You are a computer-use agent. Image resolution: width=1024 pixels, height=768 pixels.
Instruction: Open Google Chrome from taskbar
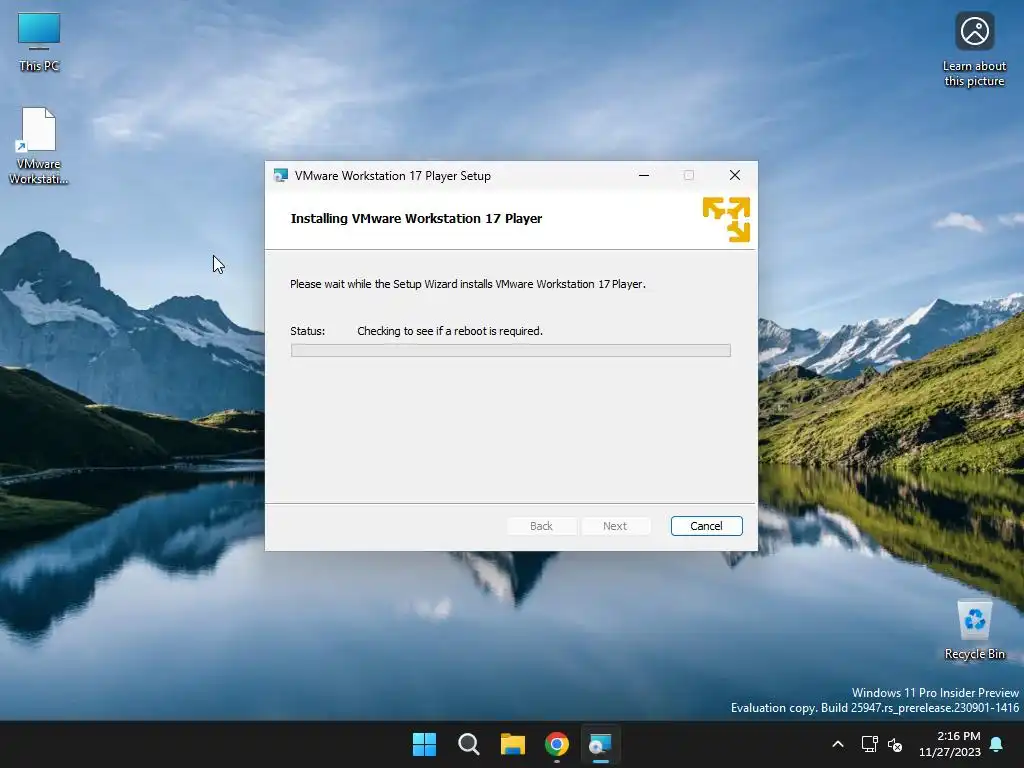[556, 744]
